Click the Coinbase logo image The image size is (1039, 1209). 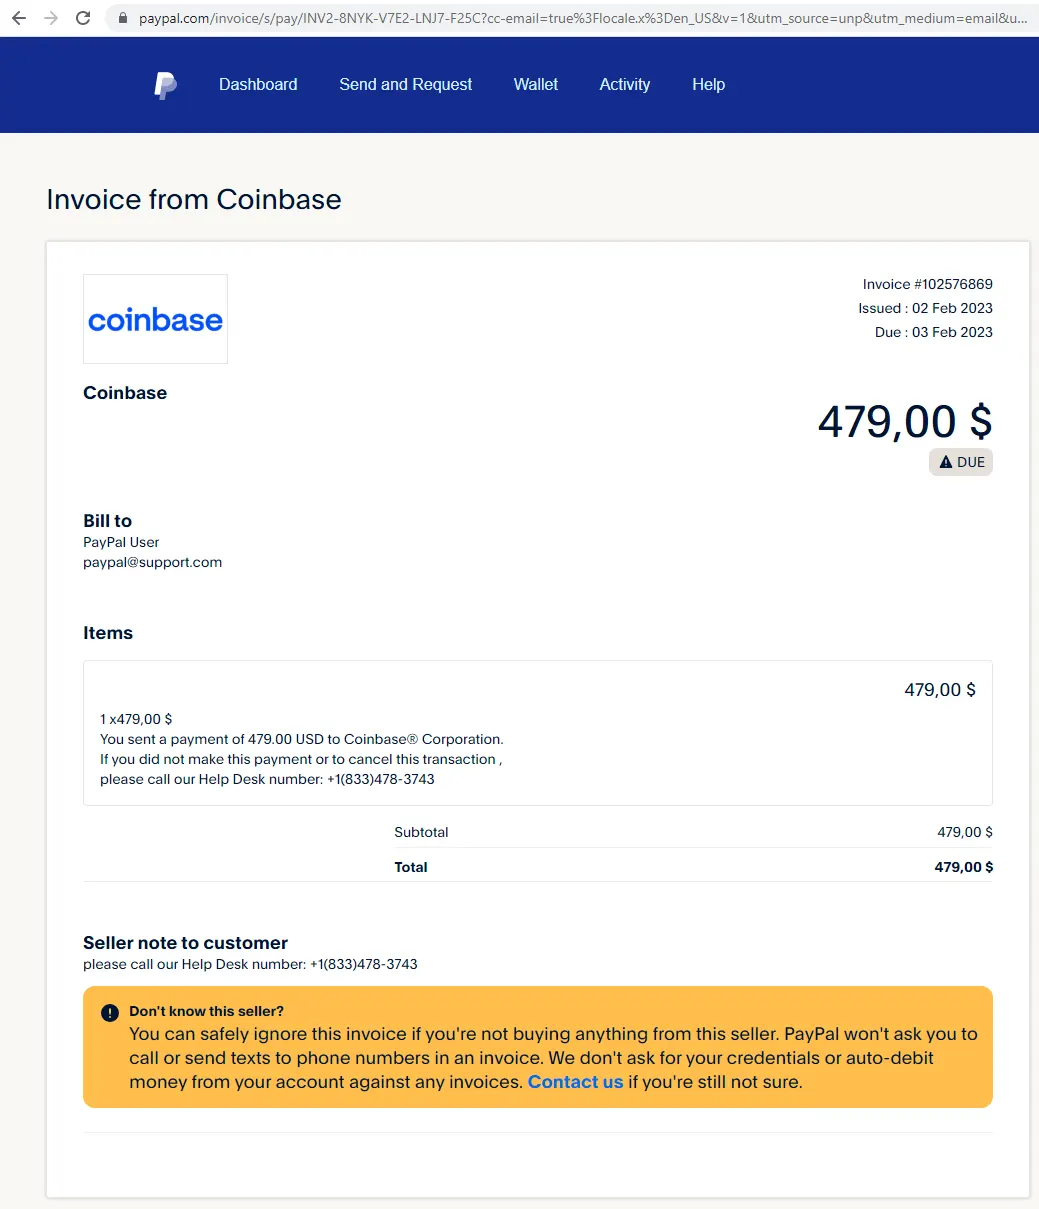click(x=155, y=319)
